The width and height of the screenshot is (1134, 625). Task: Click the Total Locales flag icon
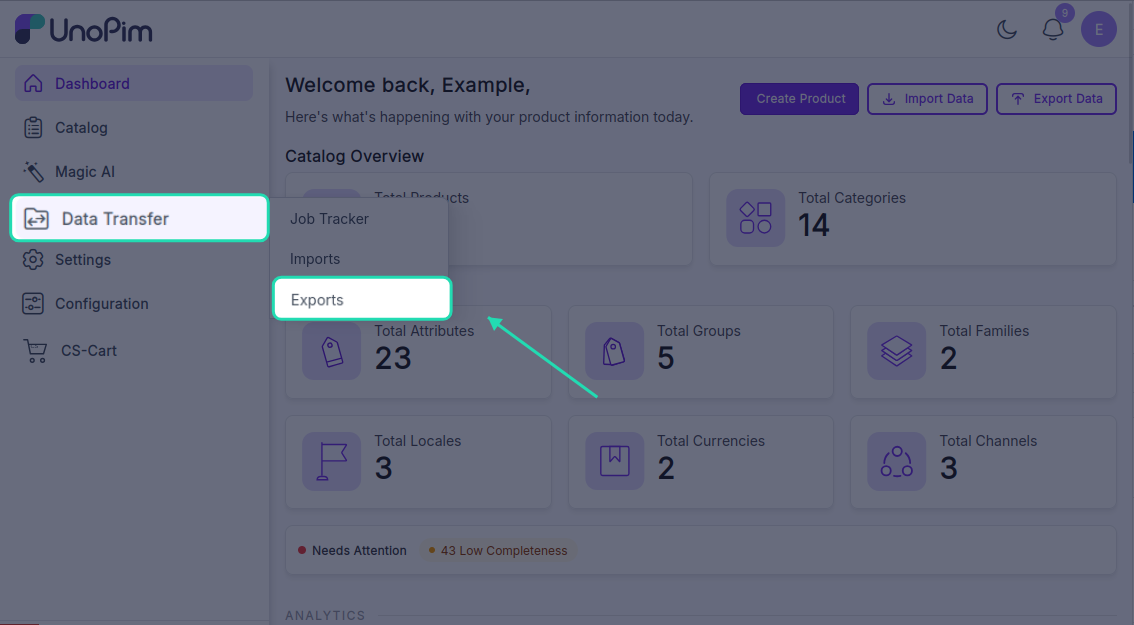[331, 461]
